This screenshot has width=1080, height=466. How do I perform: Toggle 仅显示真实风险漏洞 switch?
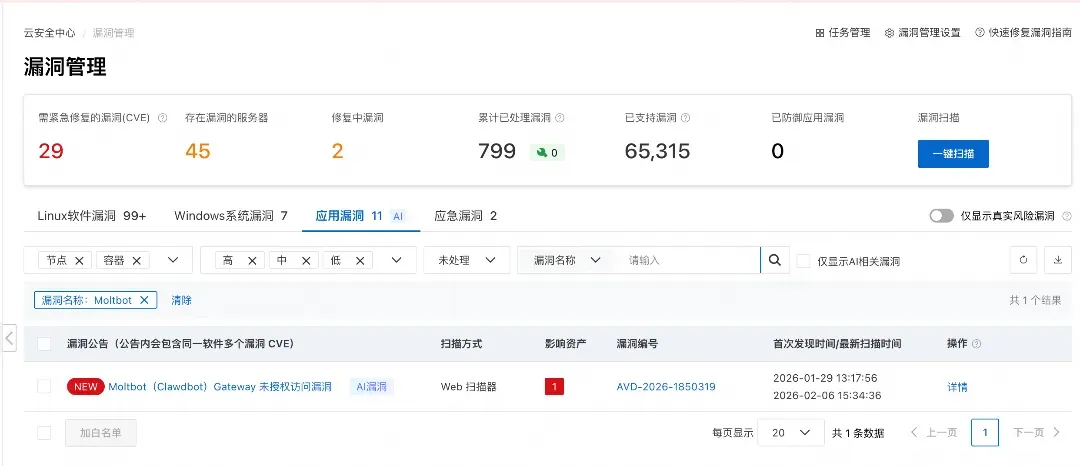942,216
